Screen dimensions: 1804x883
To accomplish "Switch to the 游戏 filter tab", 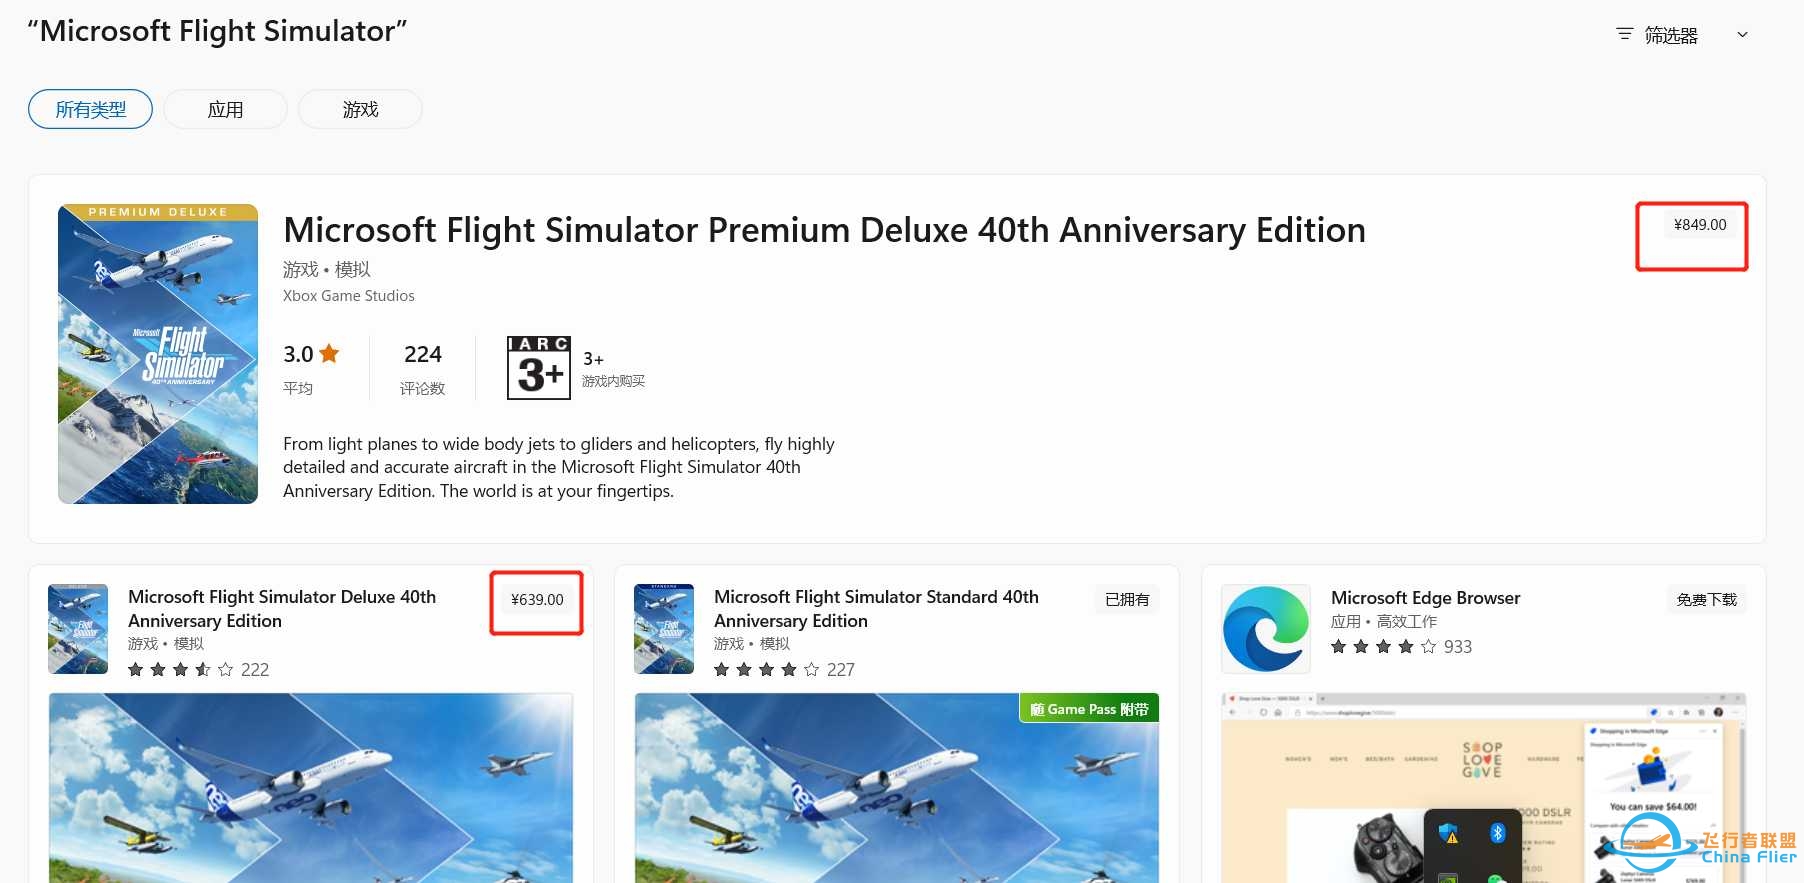I will pos(360,109).
